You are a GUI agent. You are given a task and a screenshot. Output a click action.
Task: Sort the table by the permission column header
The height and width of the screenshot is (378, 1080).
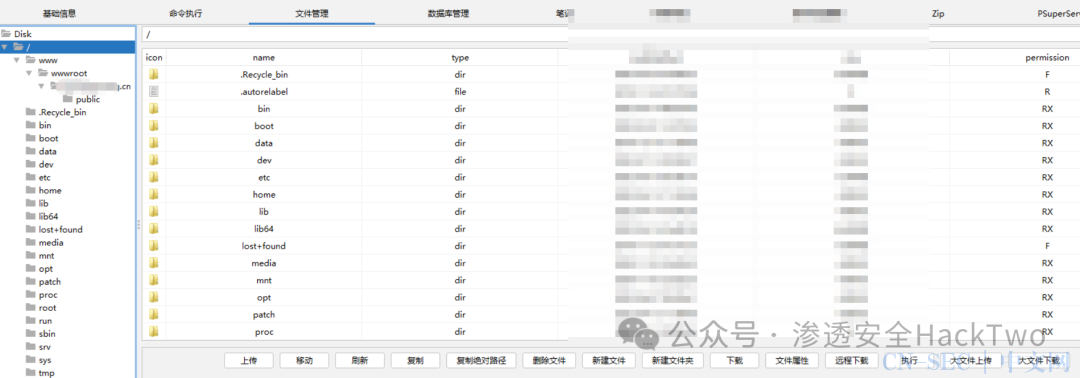(1047, 58)
